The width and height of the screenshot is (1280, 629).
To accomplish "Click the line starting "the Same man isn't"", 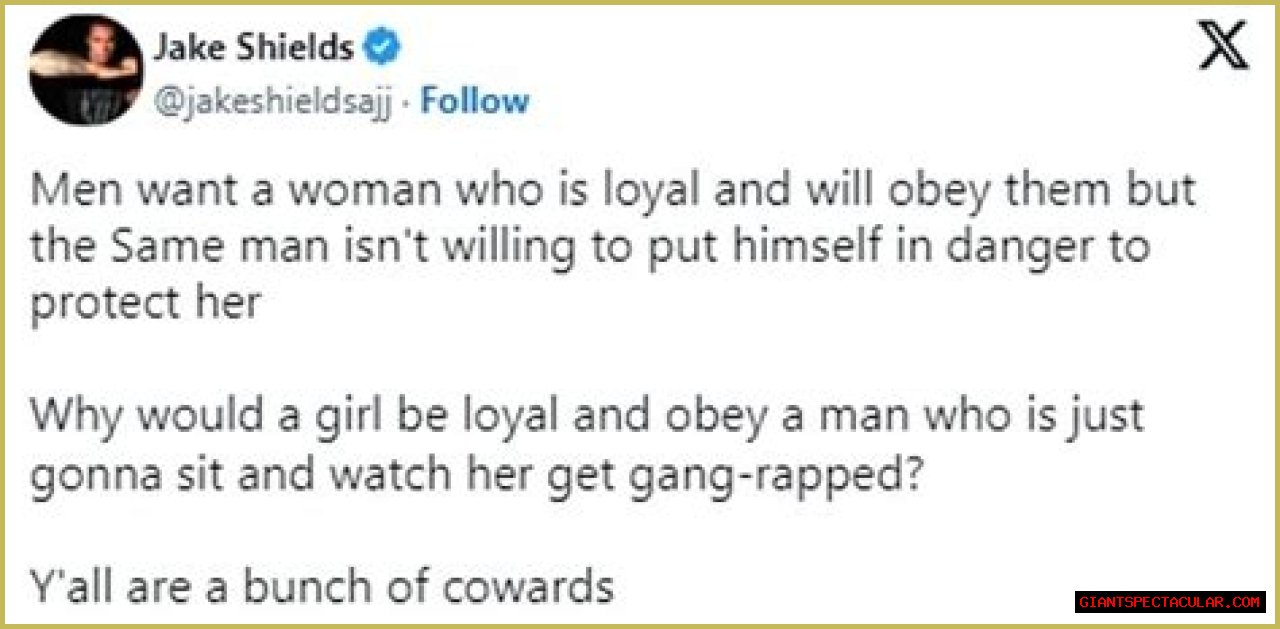I will 589,249.
